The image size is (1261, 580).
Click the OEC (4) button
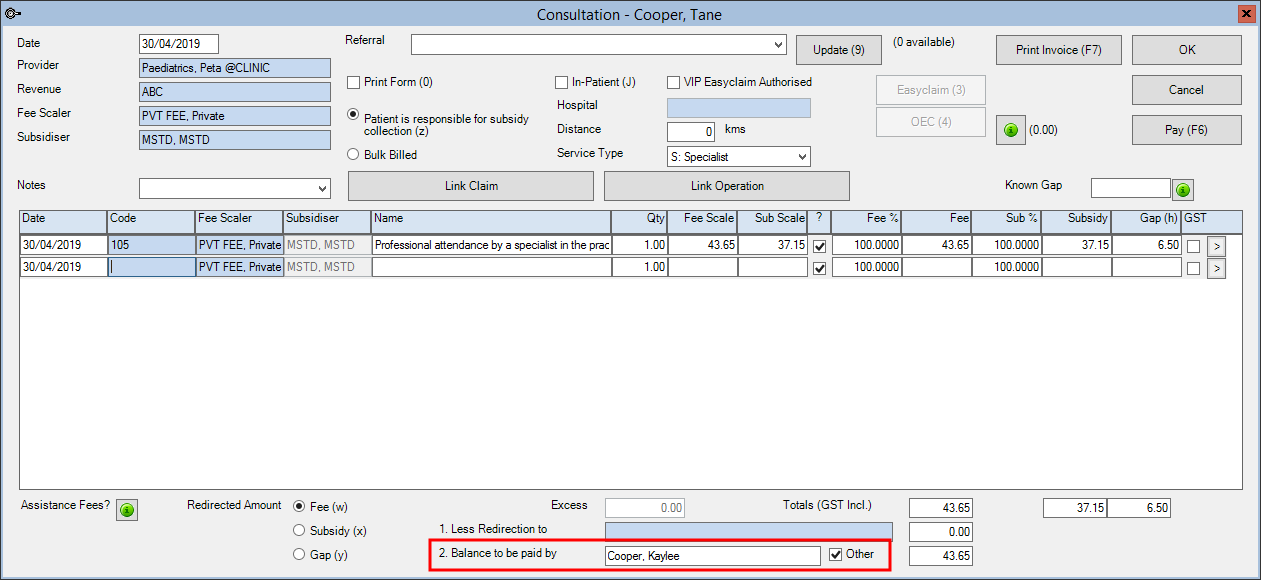[x=931, y=122]
